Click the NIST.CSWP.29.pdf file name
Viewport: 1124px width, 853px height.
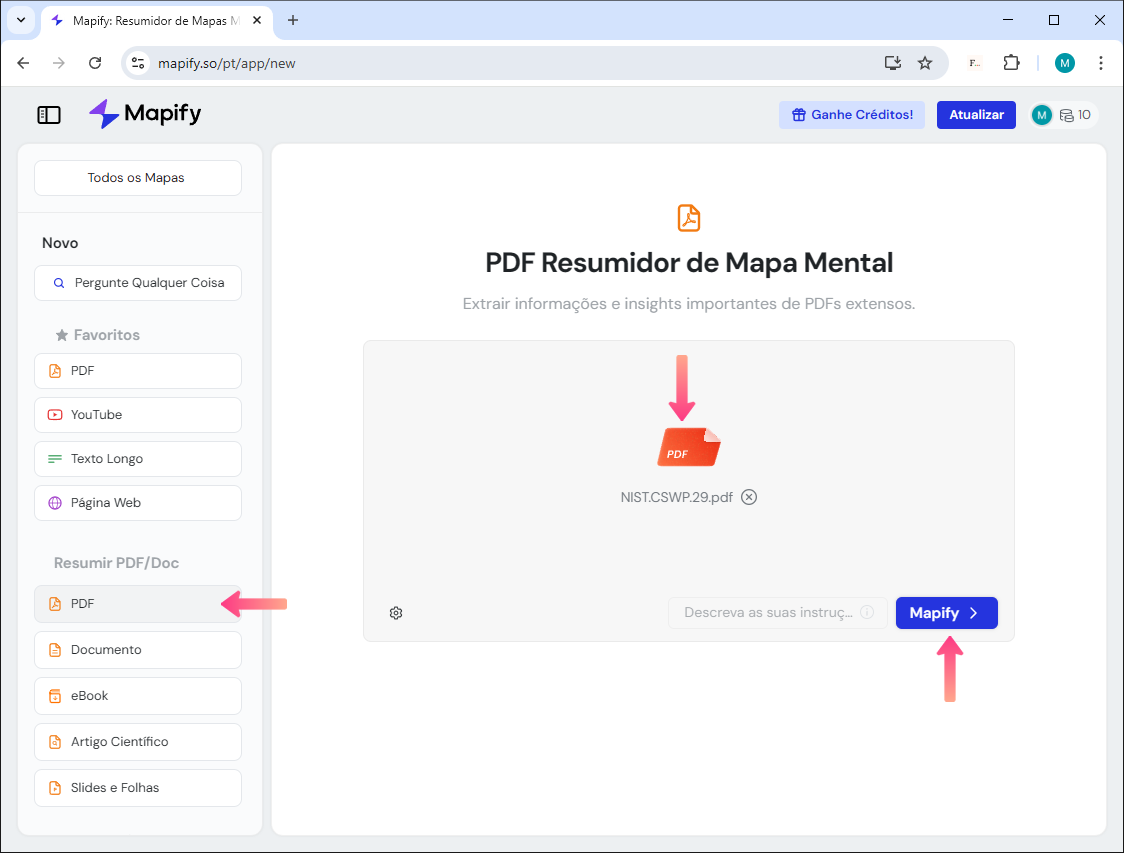click(676, 497)
